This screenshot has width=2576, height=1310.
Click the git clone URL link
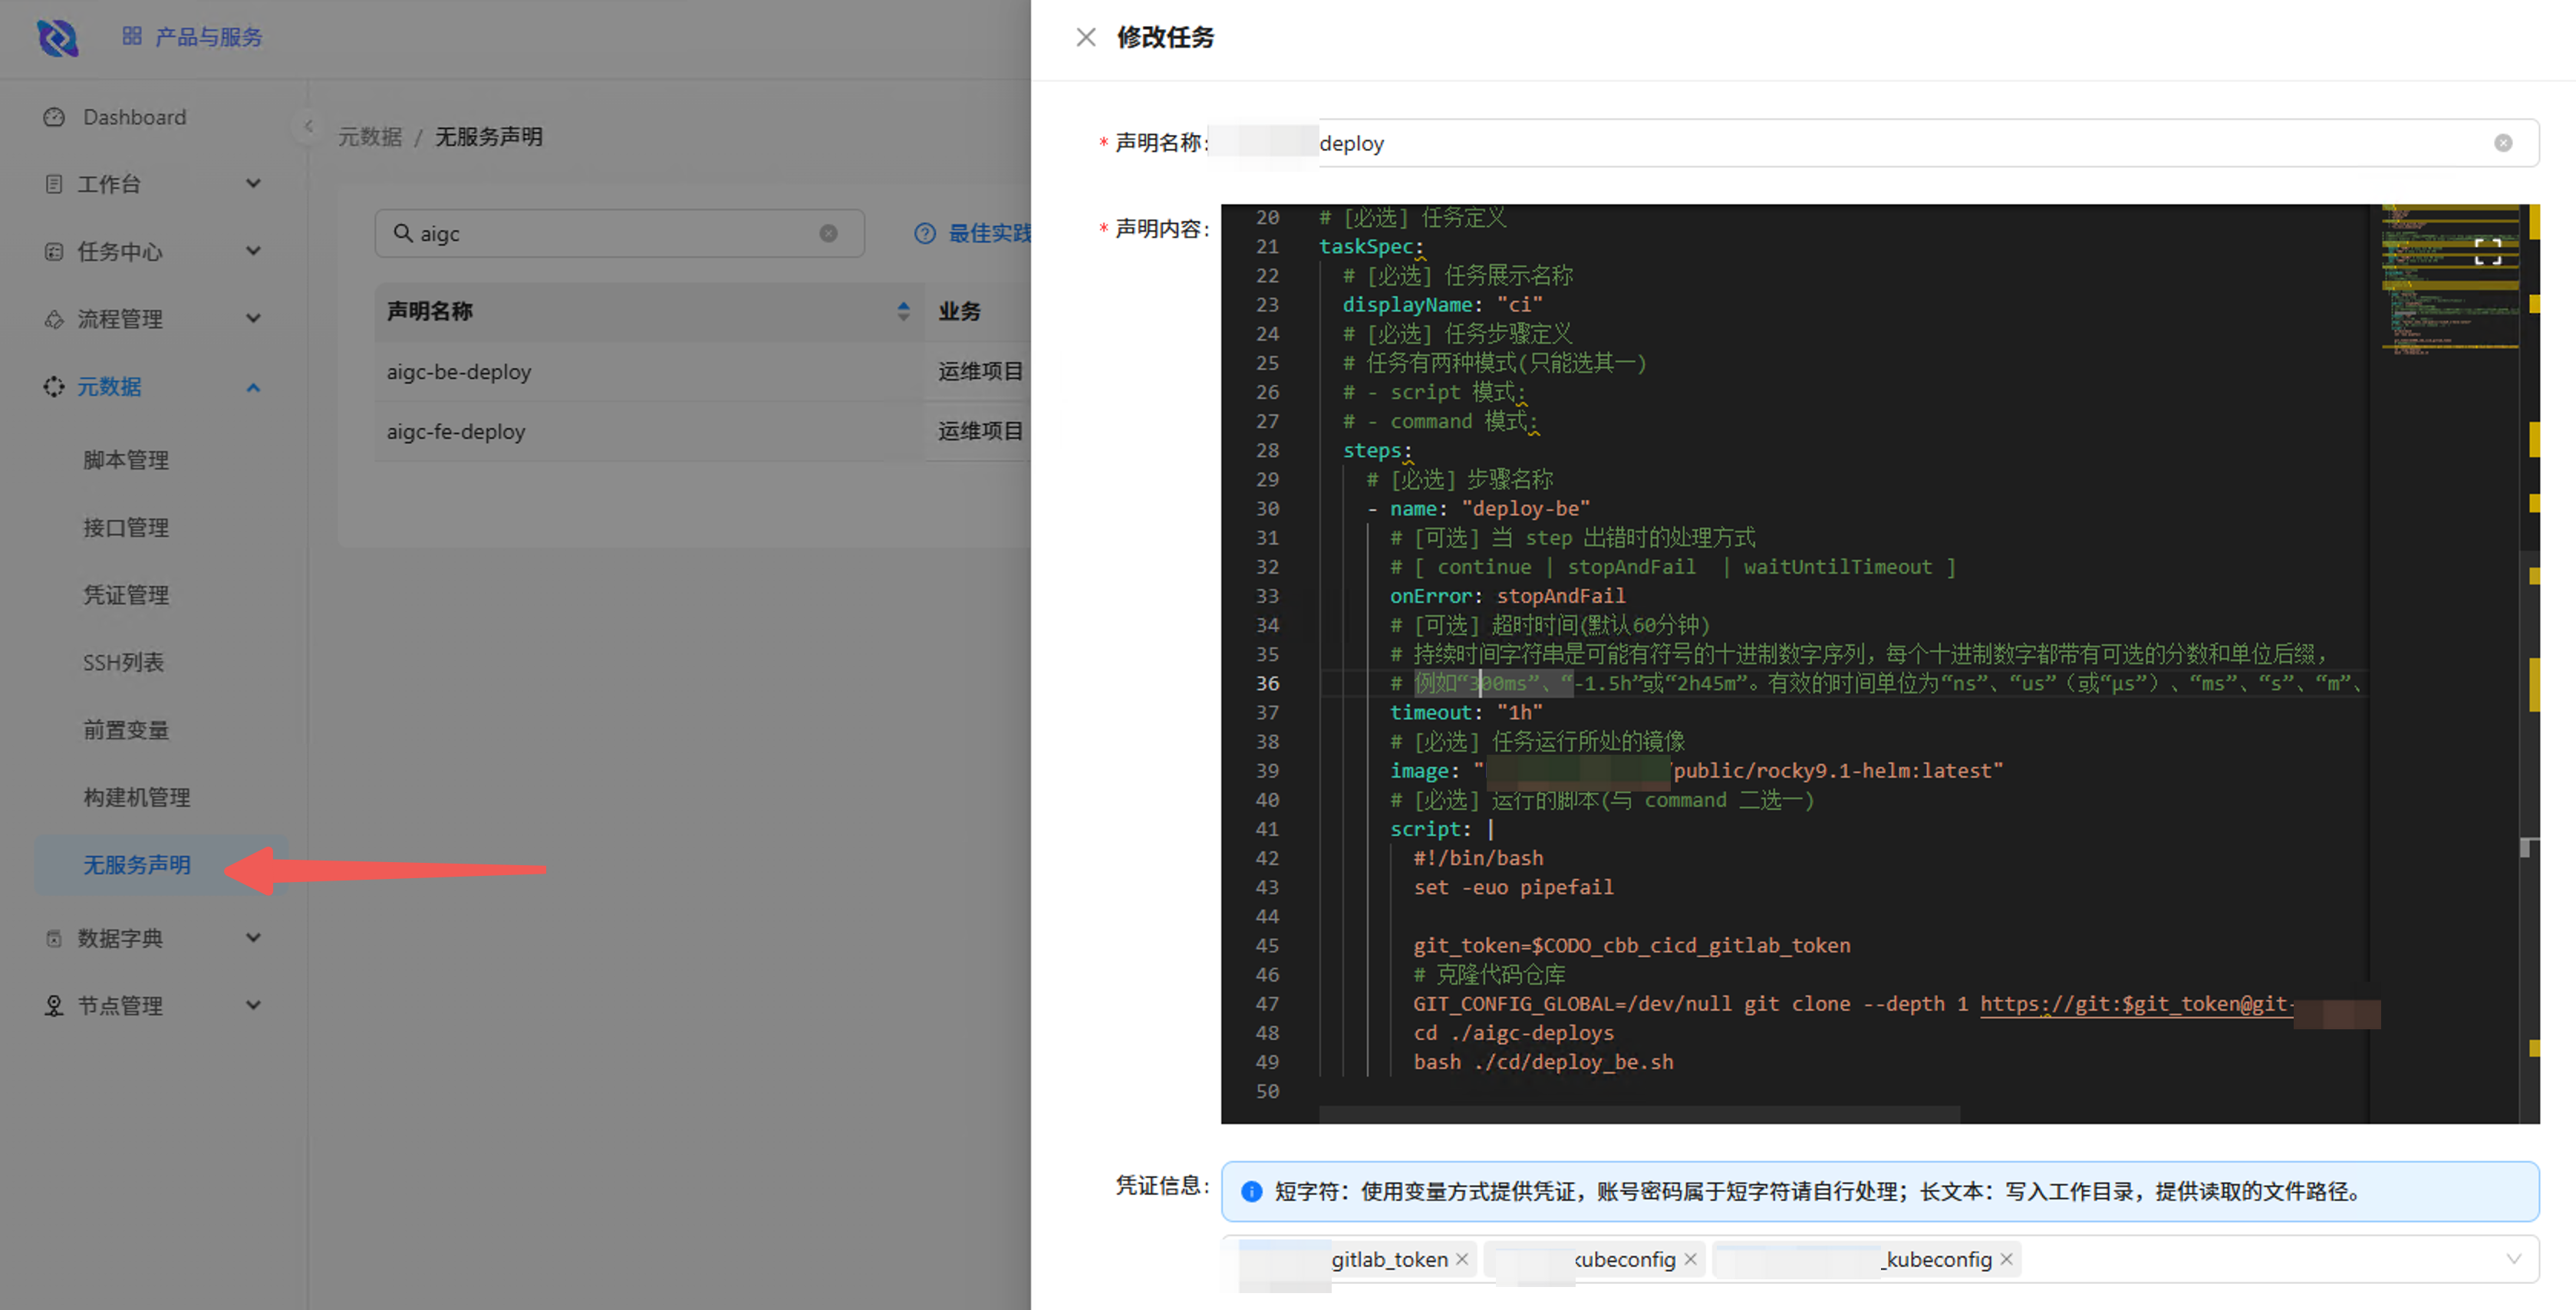click(x=2136, y=1003)
